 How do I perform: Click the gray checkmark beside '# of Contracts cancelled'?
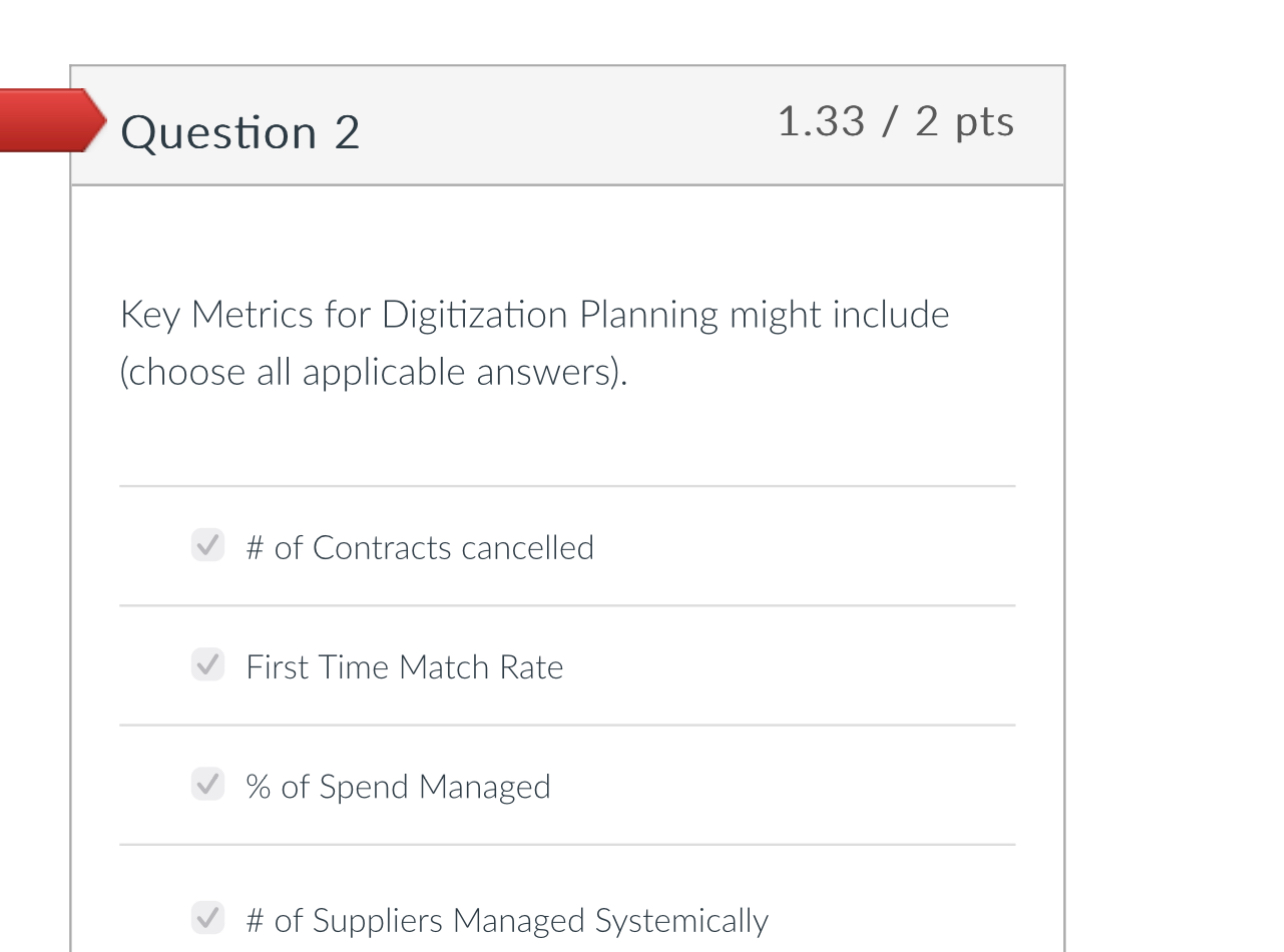[208, 546]
